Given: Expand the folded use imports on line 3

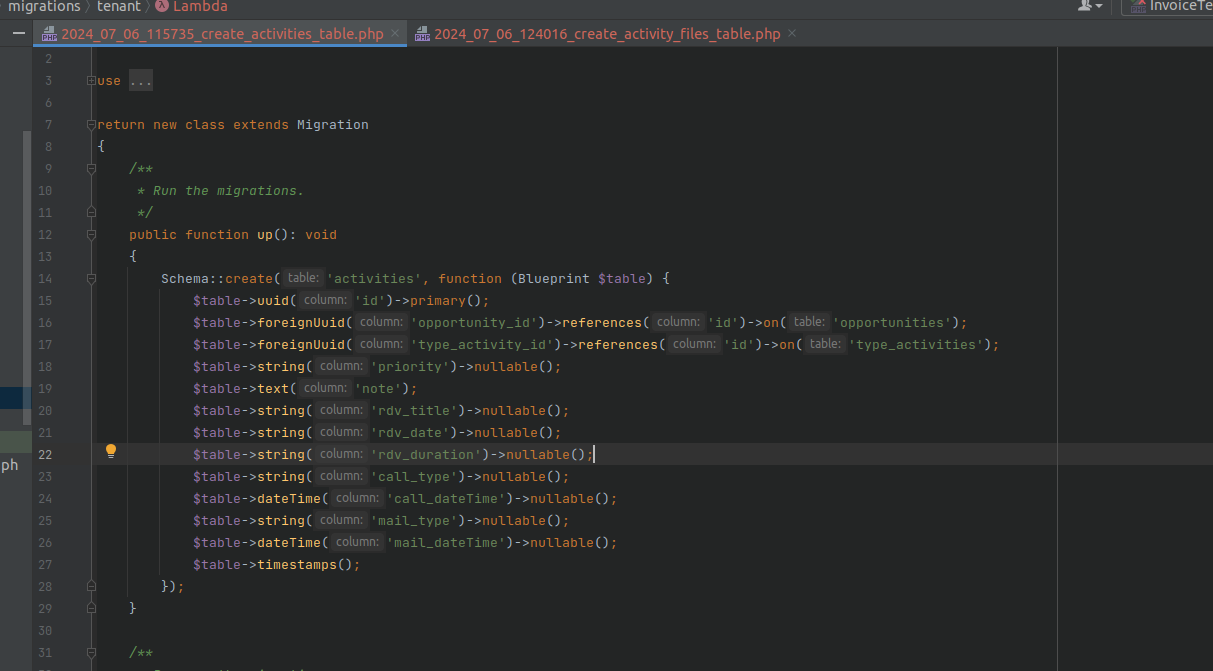Looking at the screenshot, I should [x=91, y=81].
